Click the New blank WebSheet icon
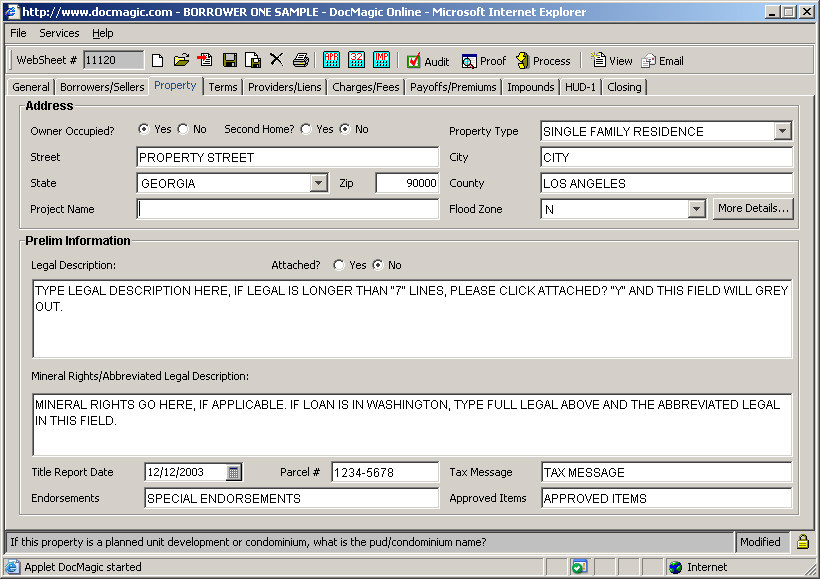 coord(157,61)
